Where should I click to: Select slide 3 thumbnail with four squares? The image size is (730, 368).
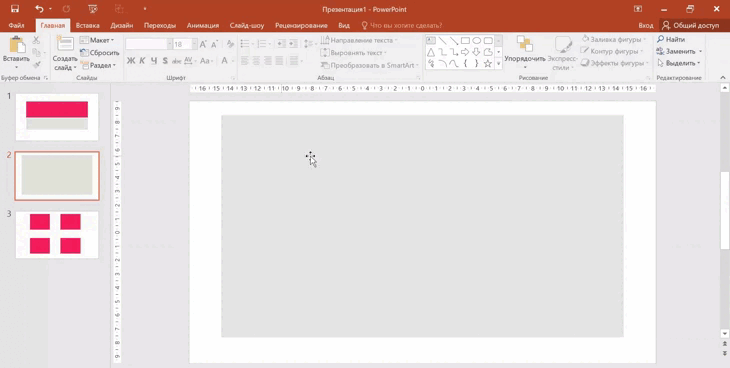point(57,234)
